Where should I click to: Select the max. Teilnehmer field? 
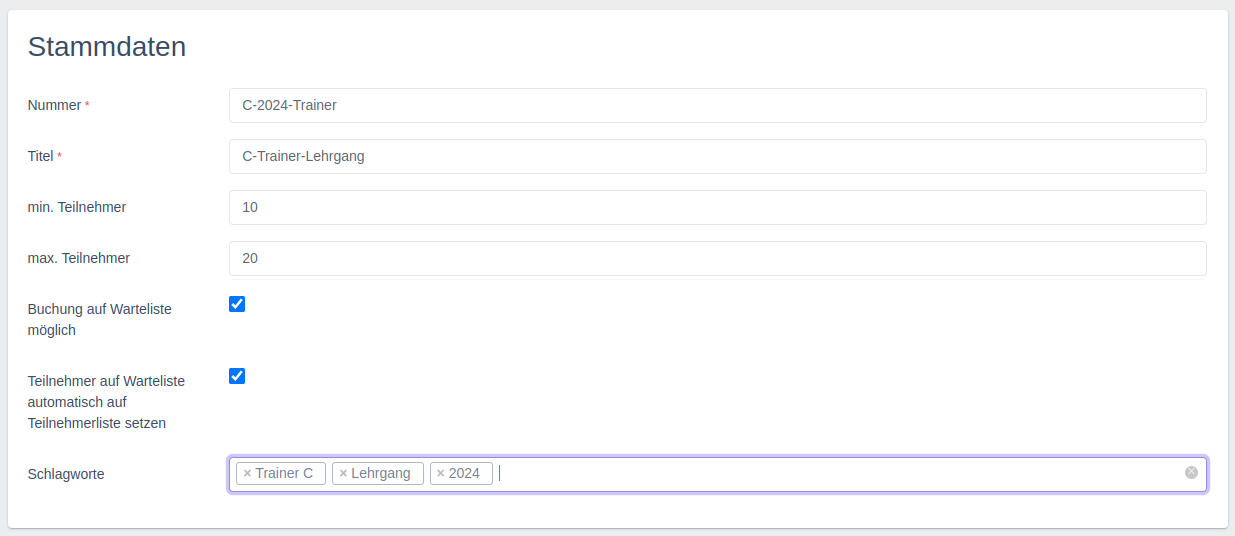(717, 258)
